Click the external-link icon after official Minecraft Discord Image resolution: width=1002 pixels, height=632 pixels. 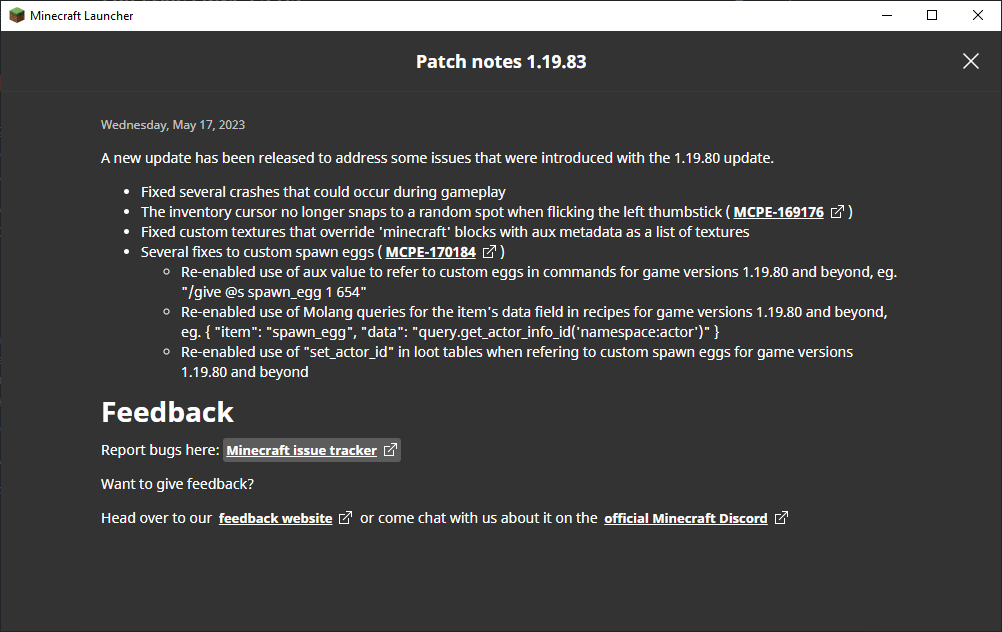tap(781, 518)
